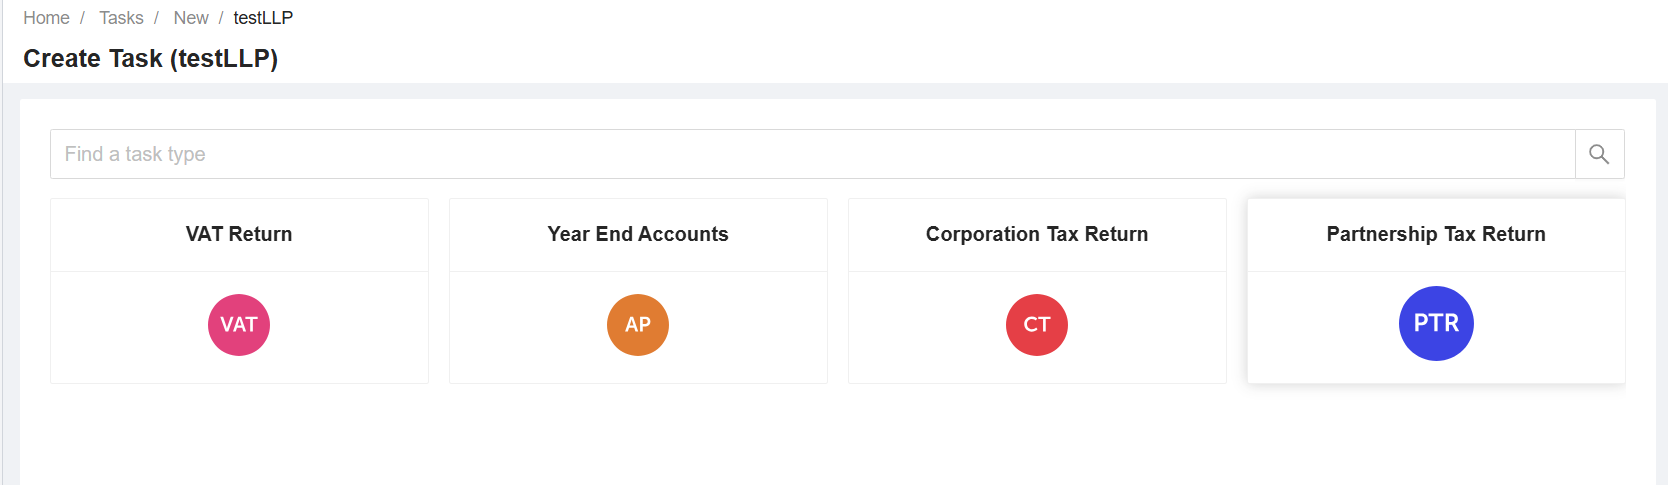Choose the VAT Return card title
Viewport: 1668px width, 485px height.
pyautogui.click(x=239, y=234)
